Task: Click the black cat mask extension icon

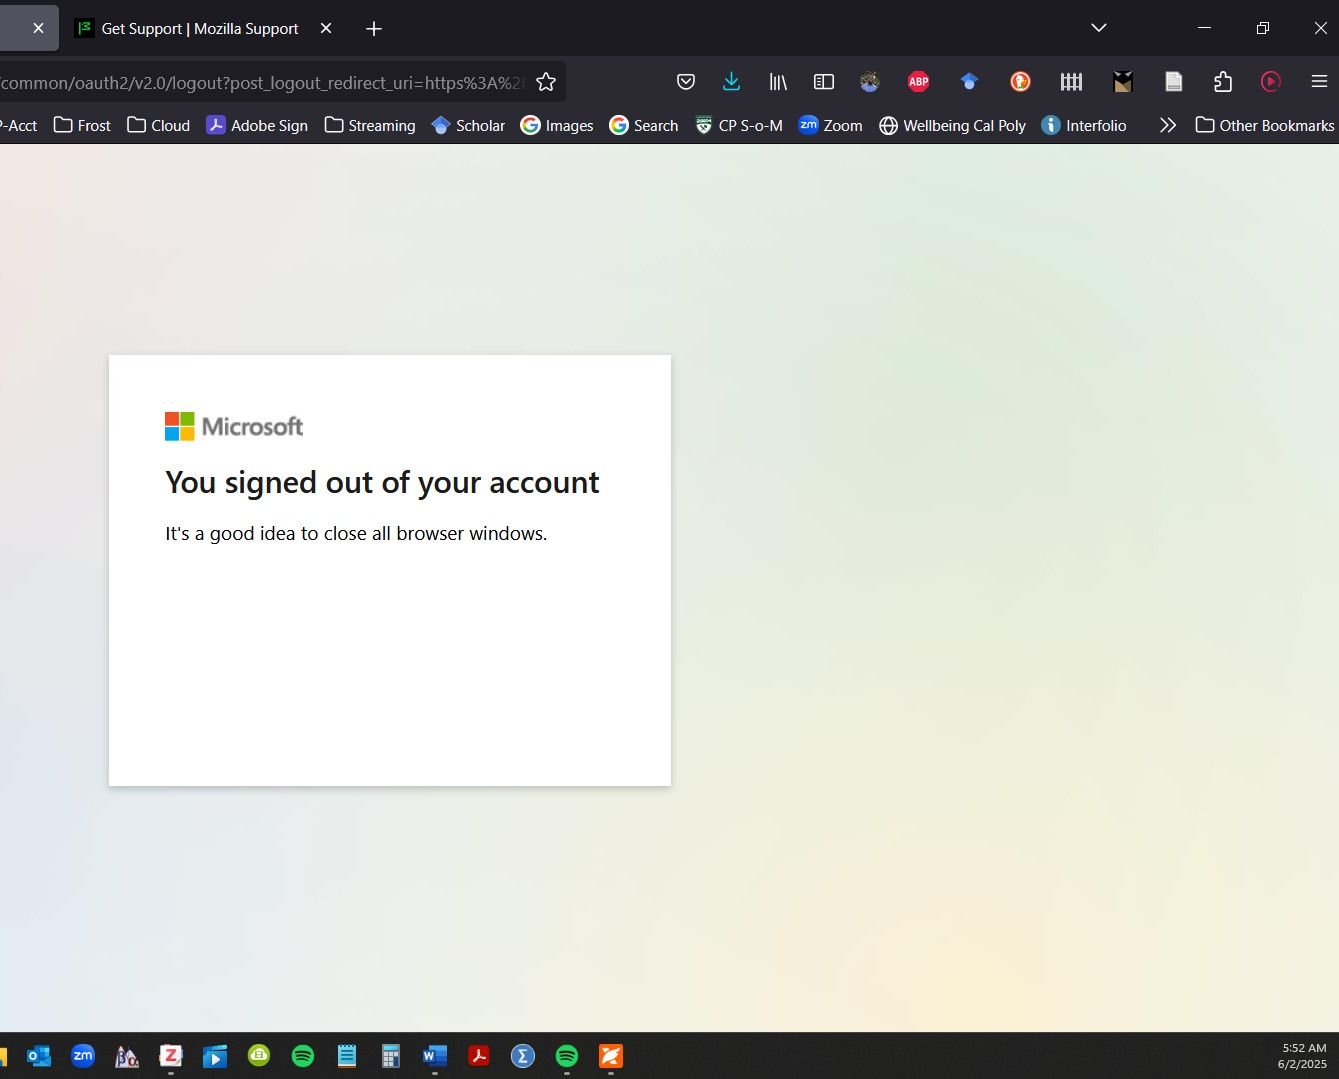Action: click(x=1123, y=82)
